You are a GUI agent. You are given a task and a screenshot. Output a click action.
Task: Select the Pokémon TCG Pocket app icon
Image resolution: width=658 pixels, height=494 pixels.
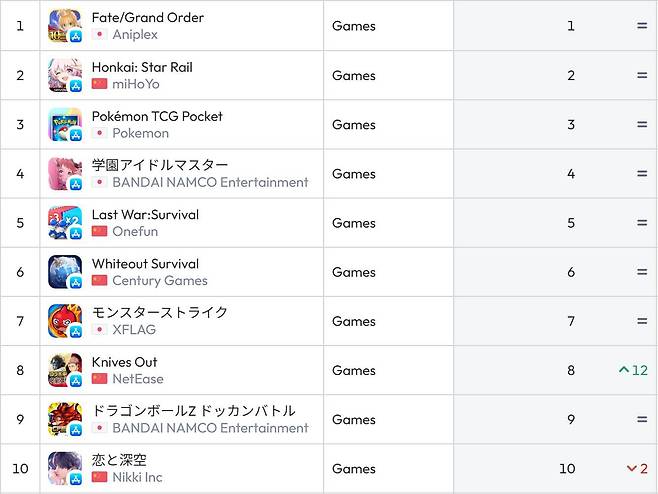65,124
